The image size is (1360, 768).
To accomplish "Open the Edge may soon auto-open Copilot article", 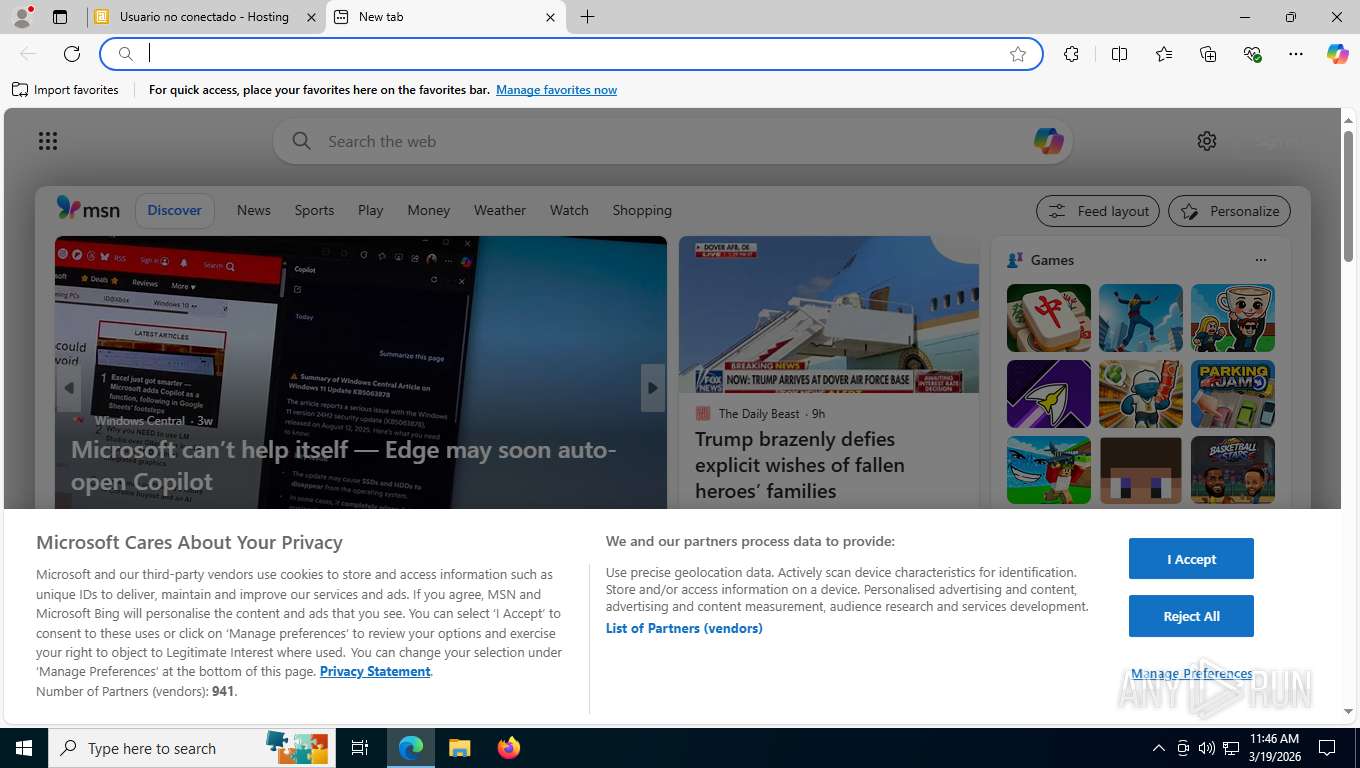I will click(x=344, y=465).
